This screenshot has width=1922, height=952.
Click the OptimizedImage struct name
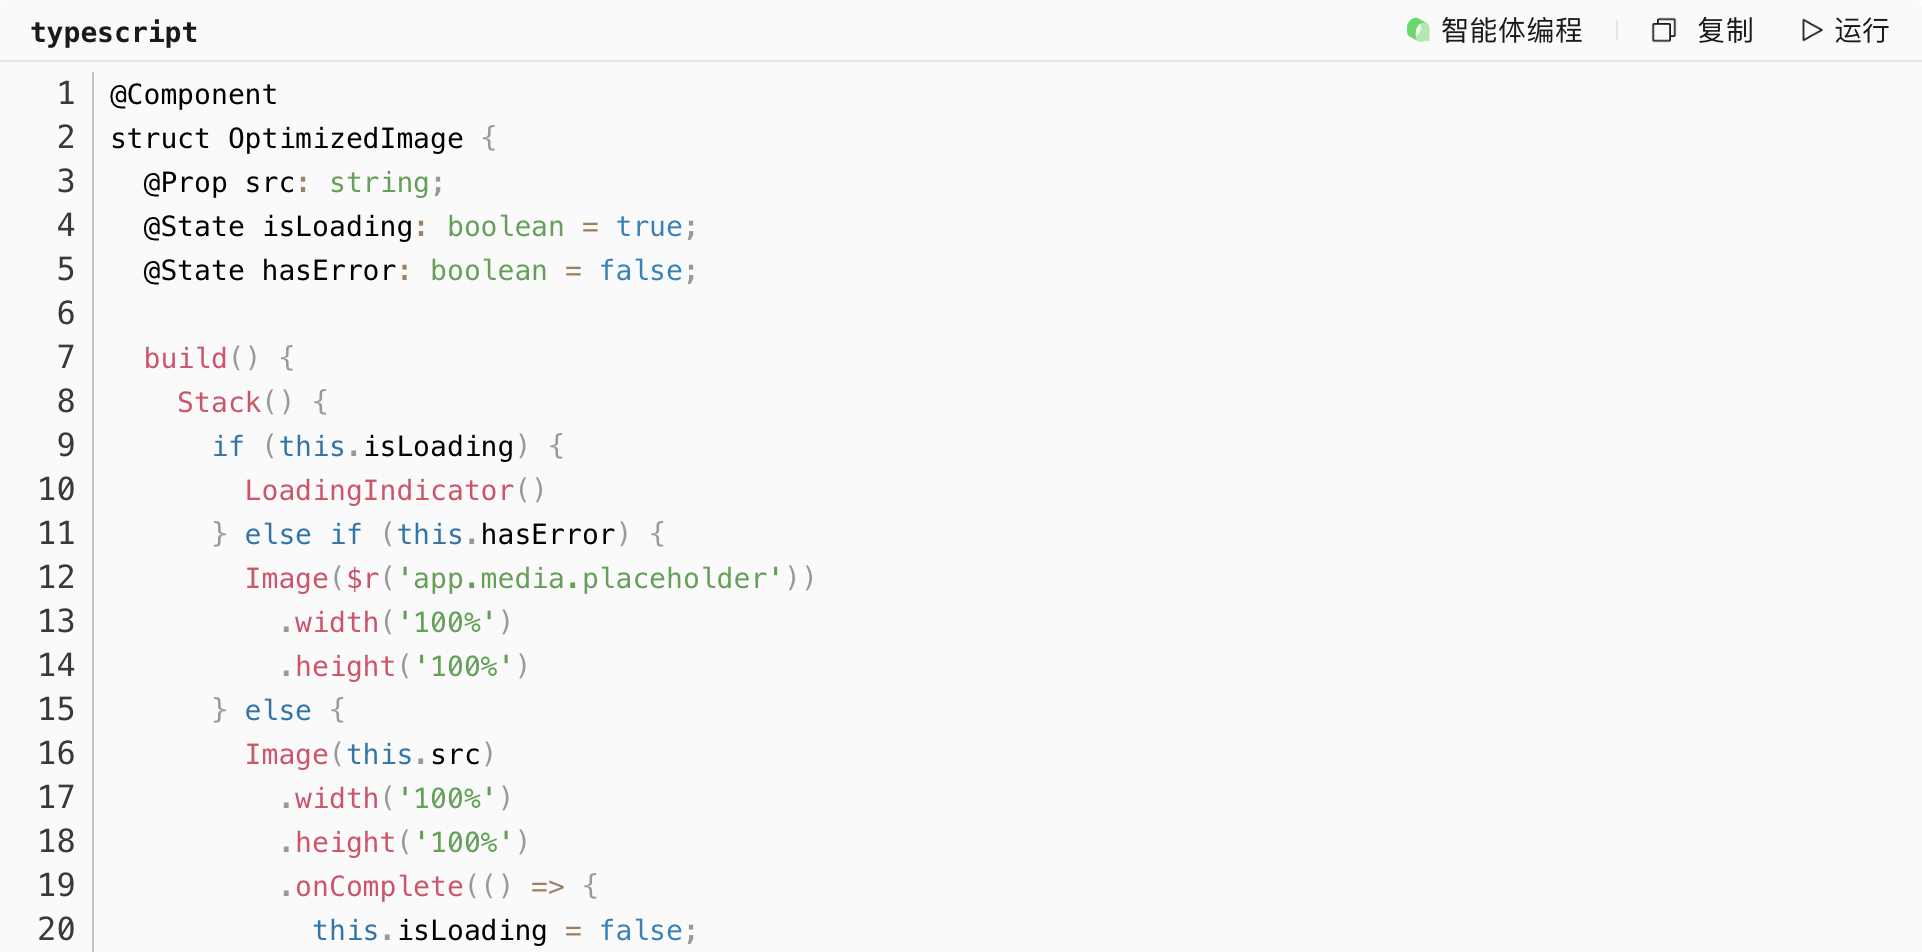click(345, 138)
